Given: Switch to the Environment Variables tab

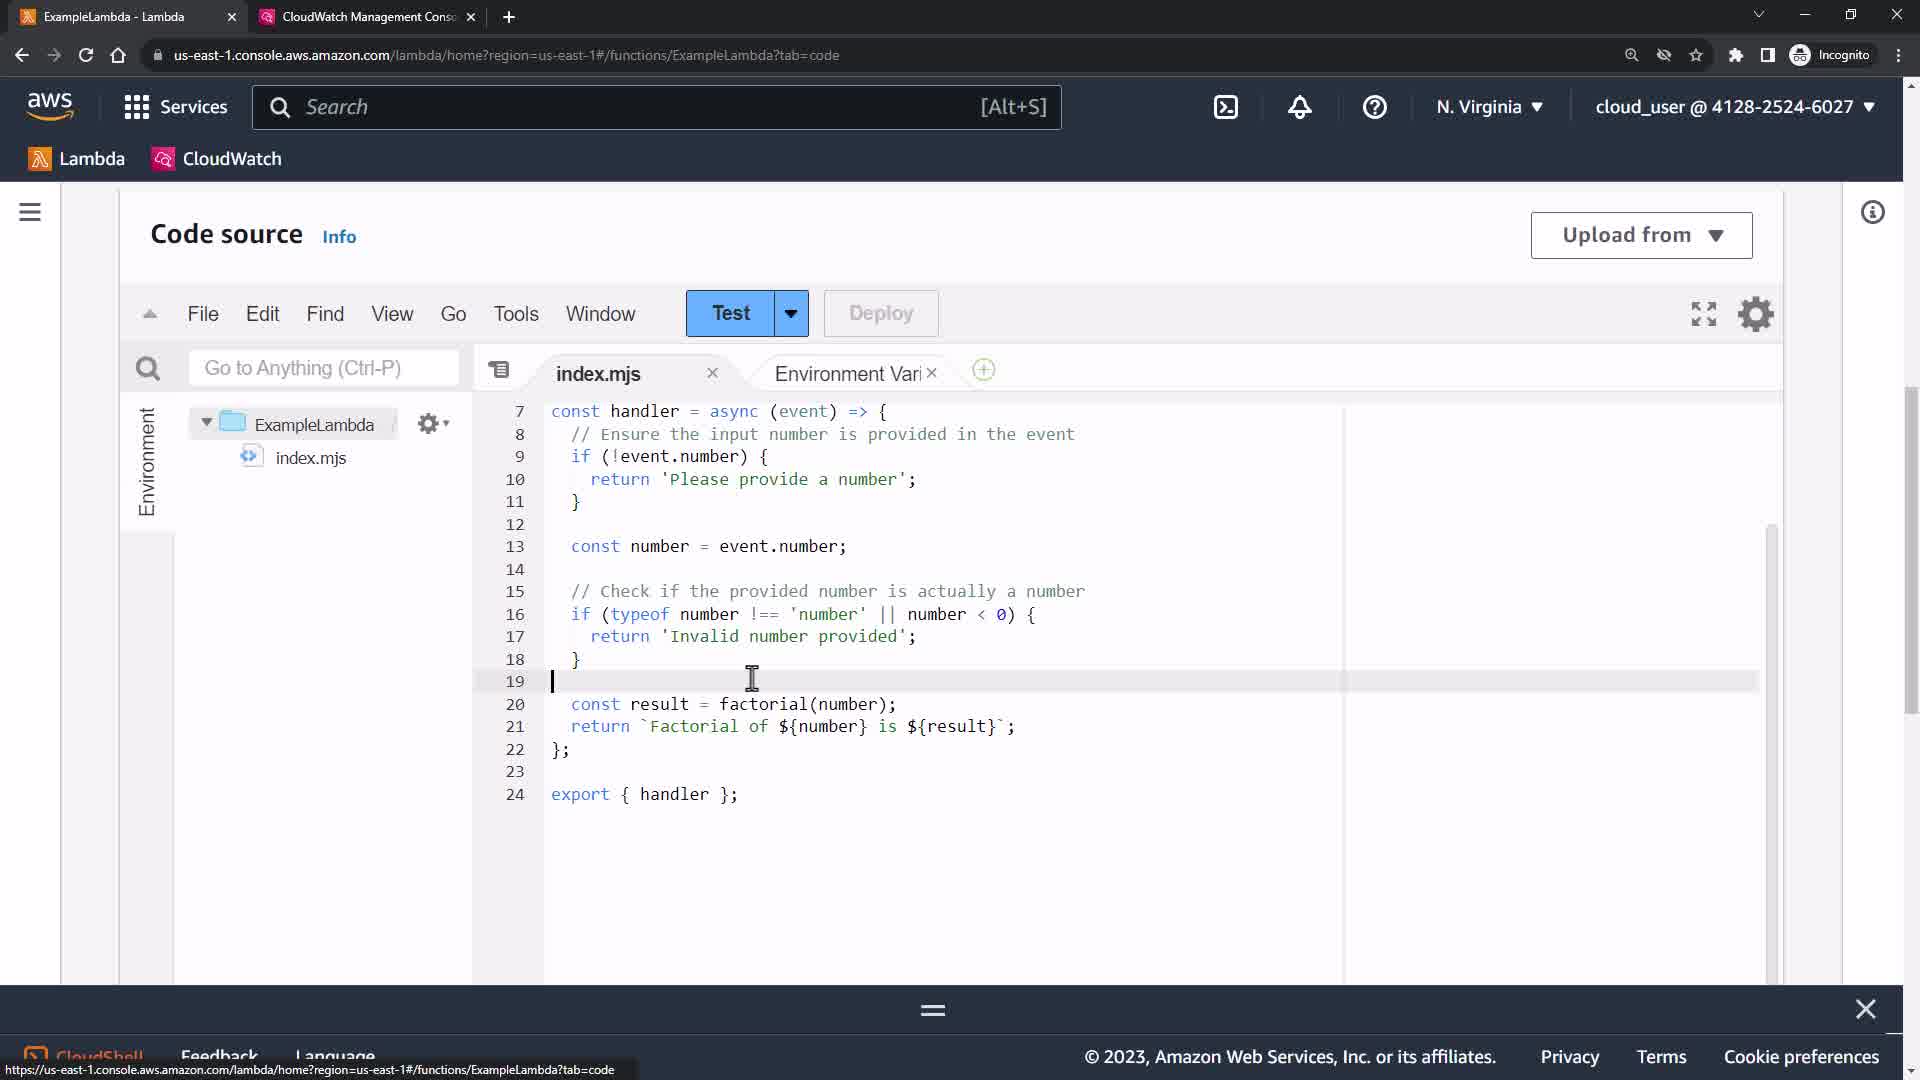Looking at the screenshot, I should coord(846,374).
